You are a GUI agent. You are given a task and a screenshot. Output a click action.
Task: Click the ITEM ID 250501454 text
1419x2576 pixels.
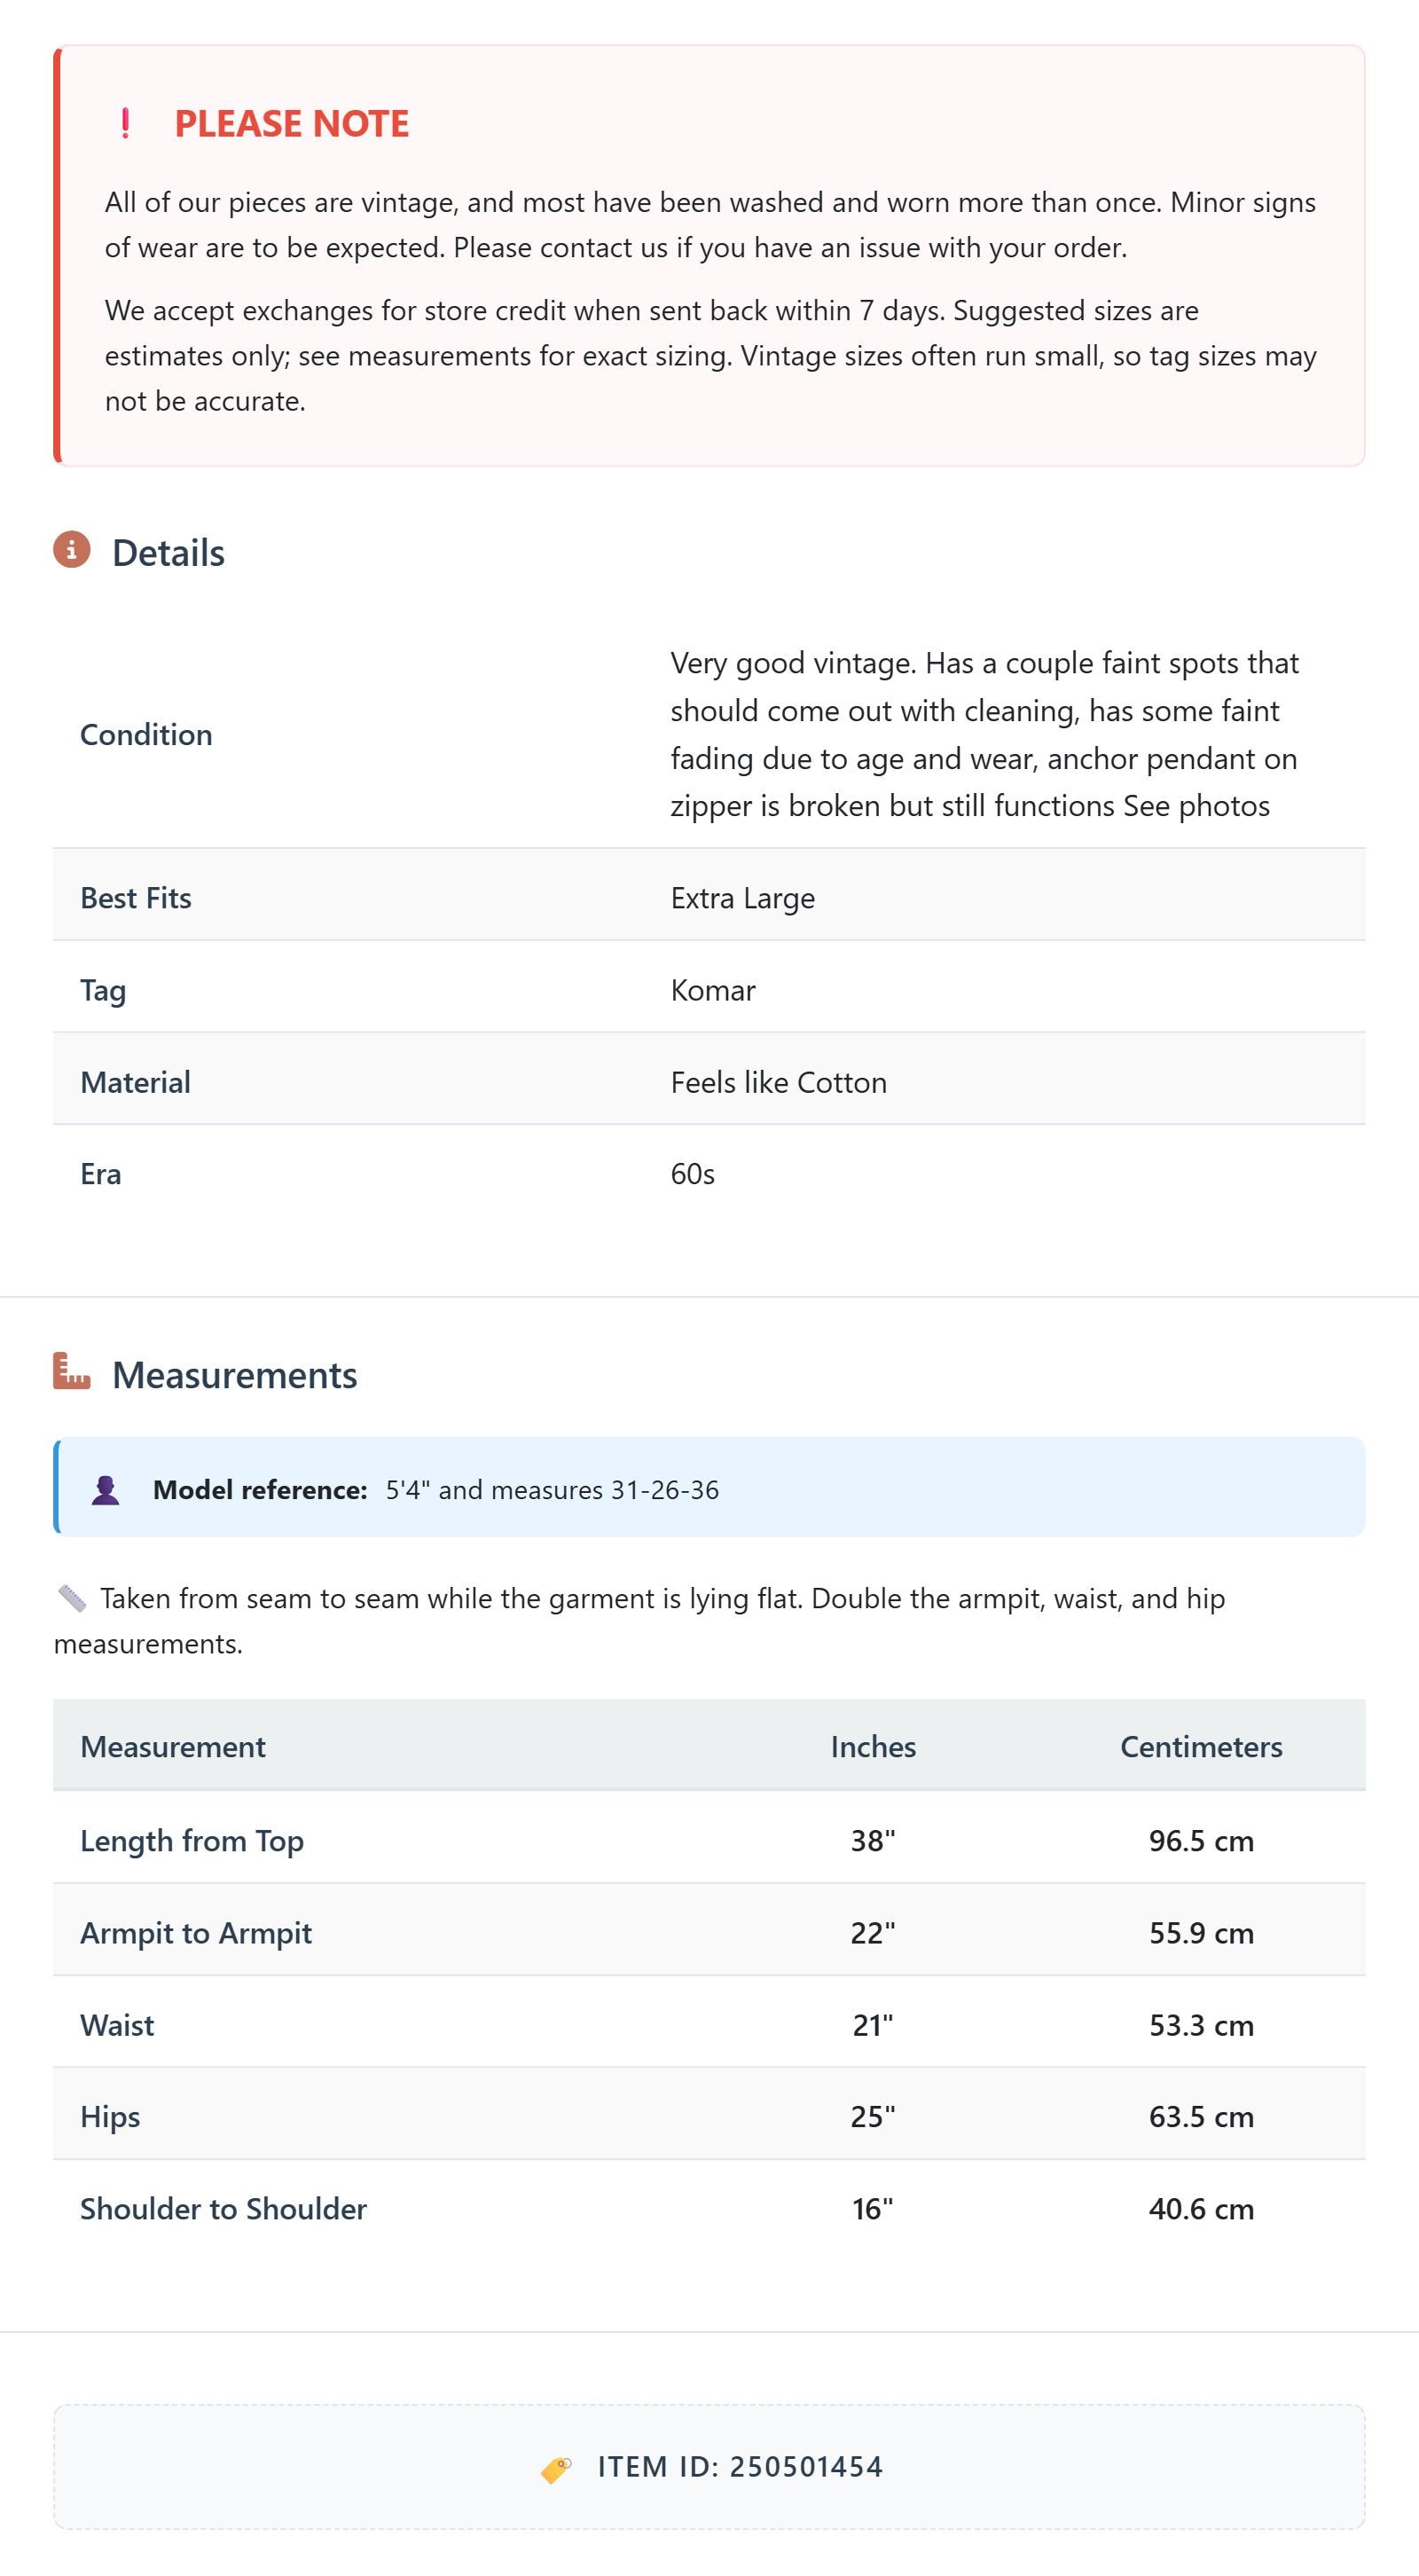(x=741, y=2467)
